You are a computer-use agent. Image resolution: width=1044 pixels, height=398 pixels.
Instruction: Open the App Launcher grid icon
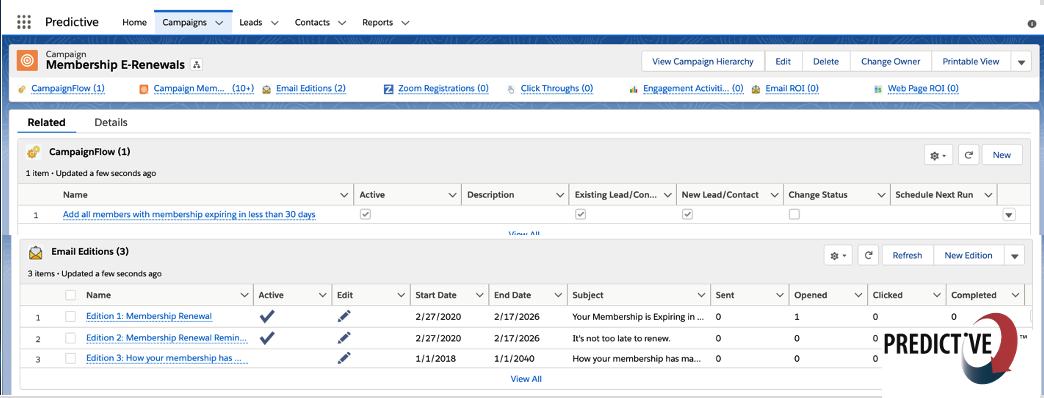(24, 22)
